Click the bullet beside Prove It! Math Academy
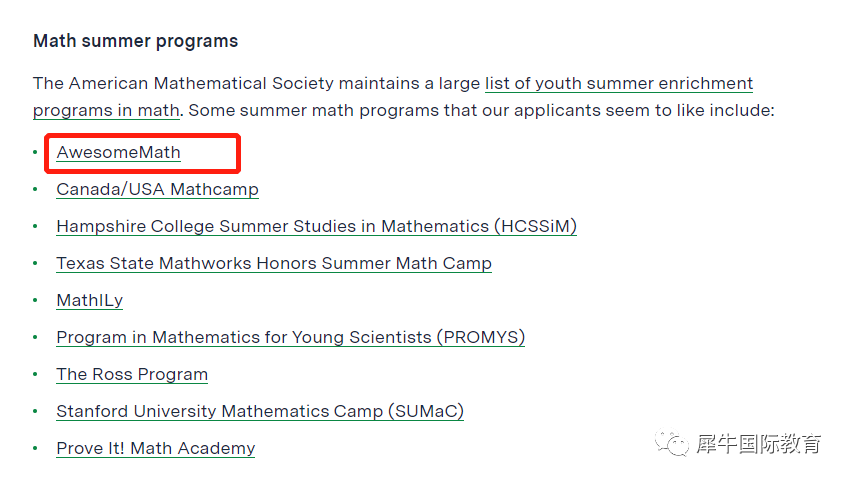The height and width of the screenshot is (481, 849). coord(35,448)
